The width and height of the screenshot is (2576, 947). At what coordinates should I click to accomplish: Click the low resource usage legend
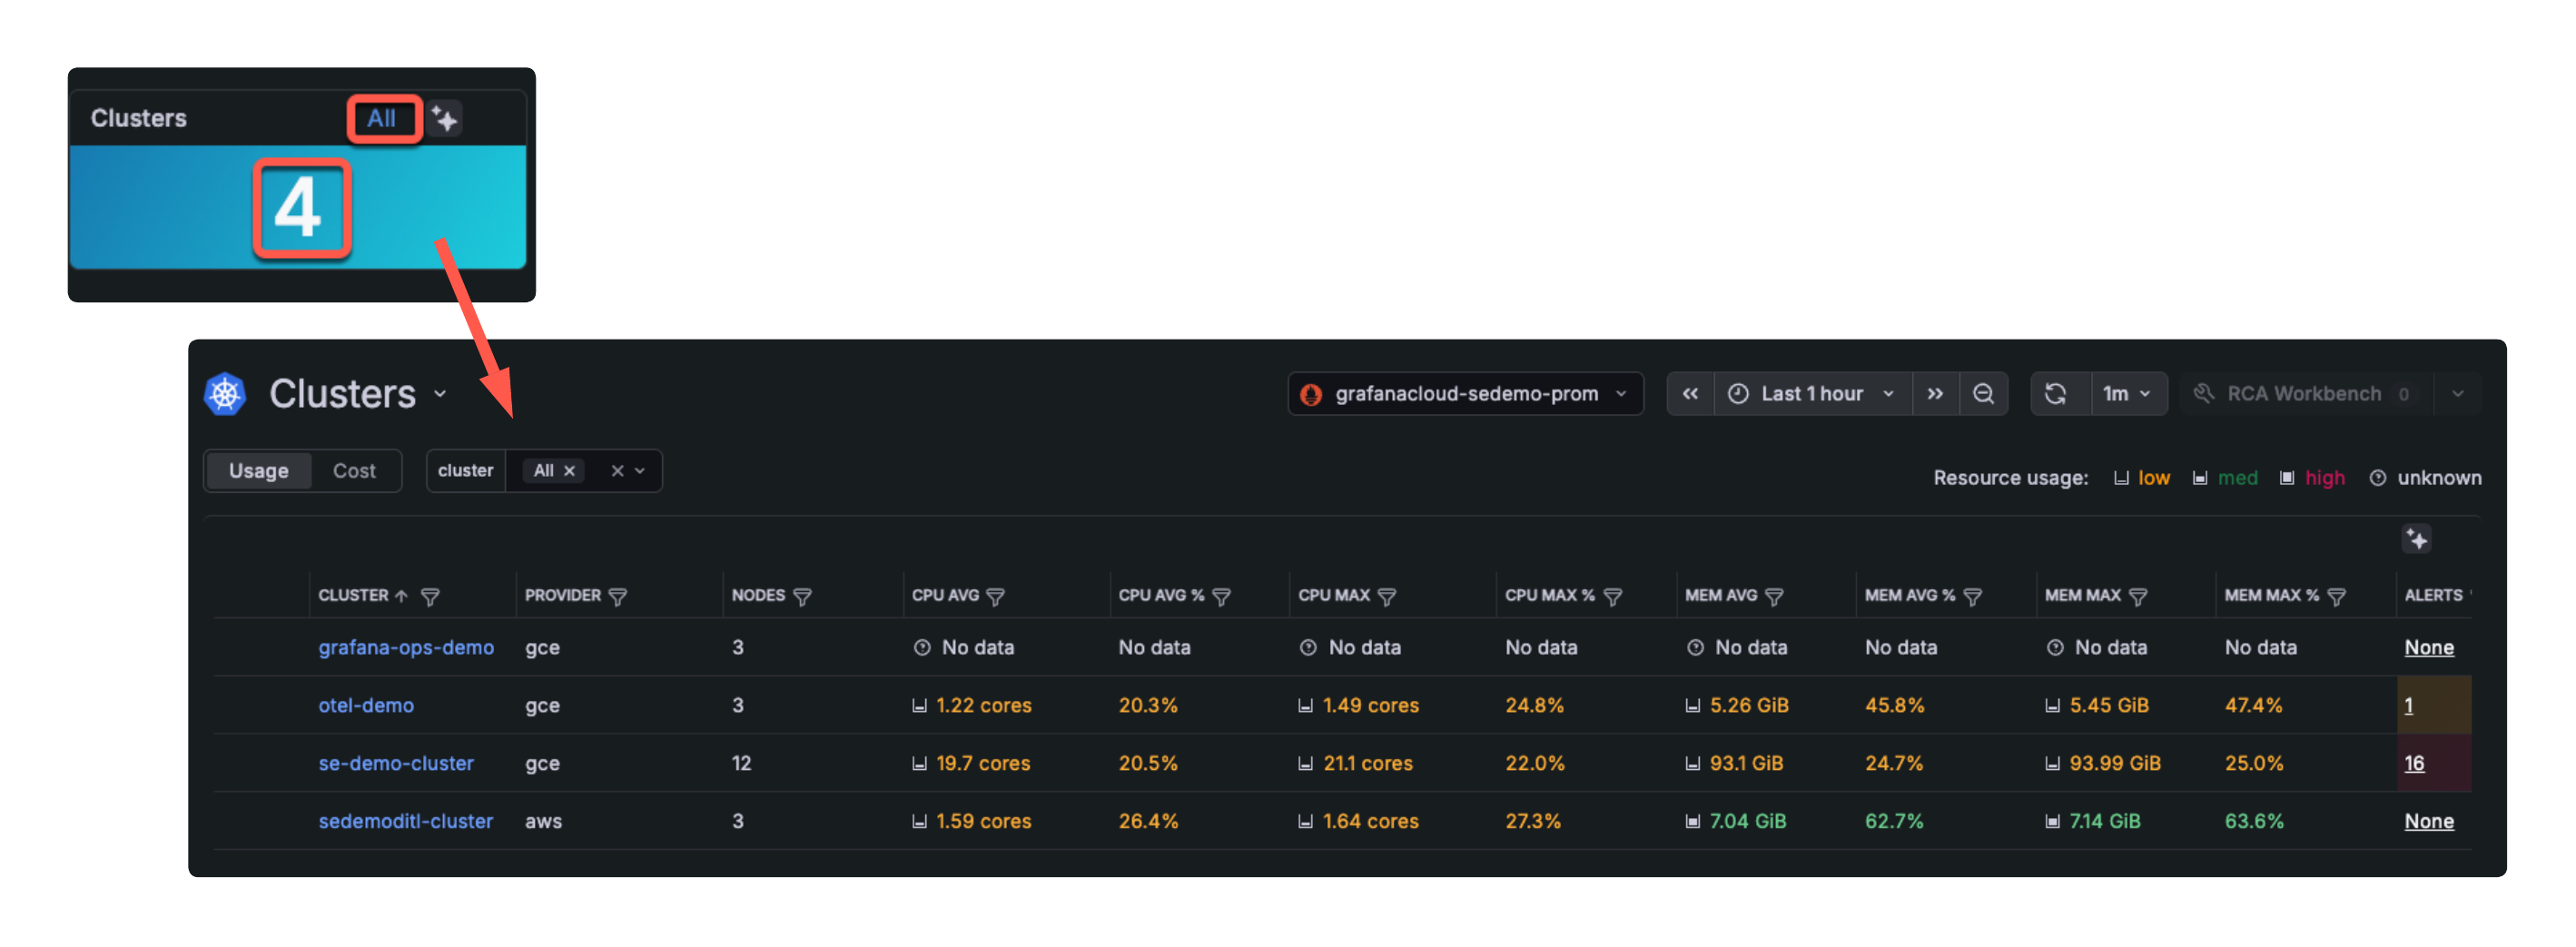[x=2143, y=478]
